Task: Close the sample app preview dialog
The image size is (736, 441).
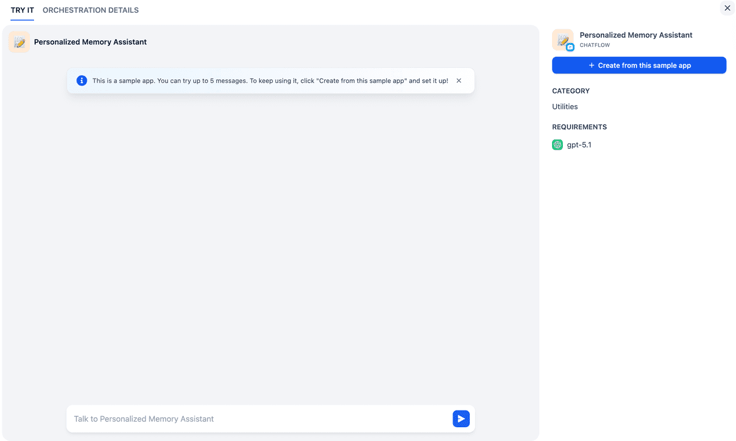Action: (727, 8)
